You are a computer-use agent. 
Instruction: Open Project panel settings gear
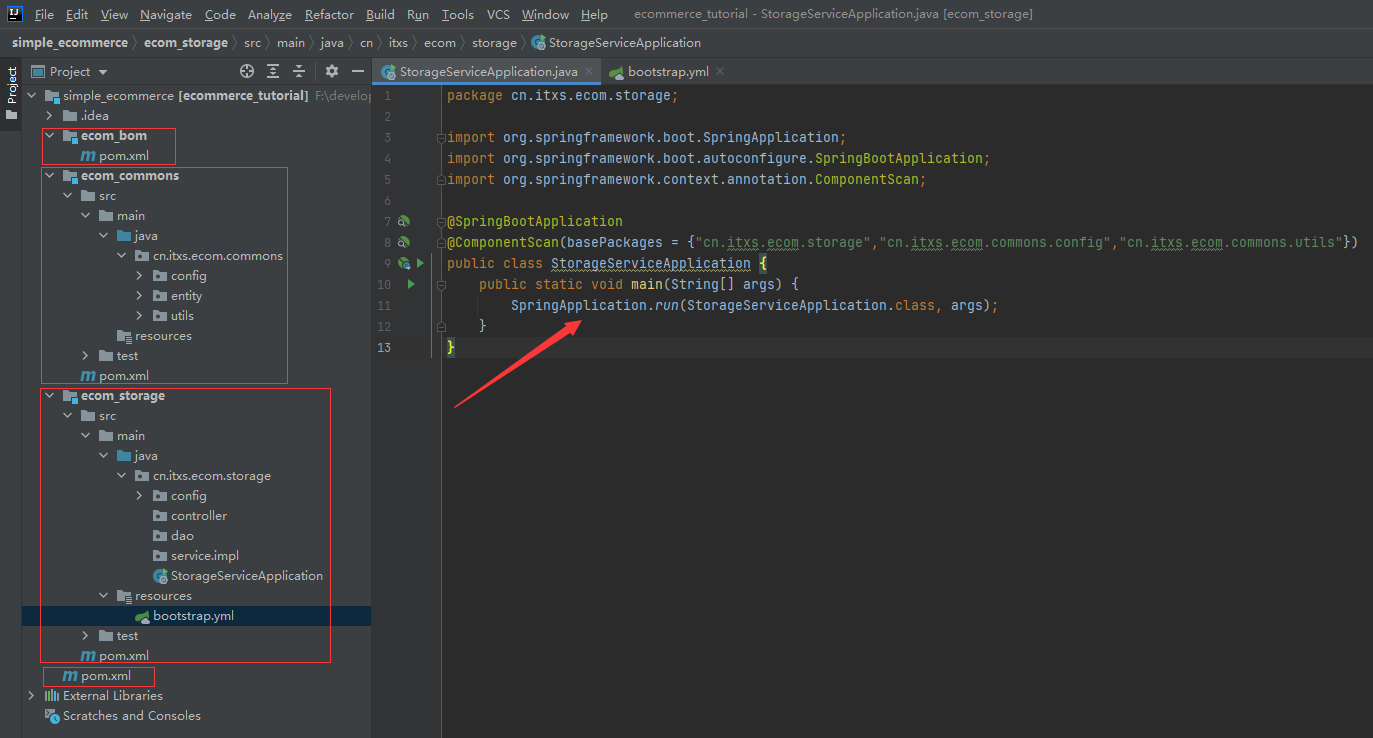click(332, 71)
